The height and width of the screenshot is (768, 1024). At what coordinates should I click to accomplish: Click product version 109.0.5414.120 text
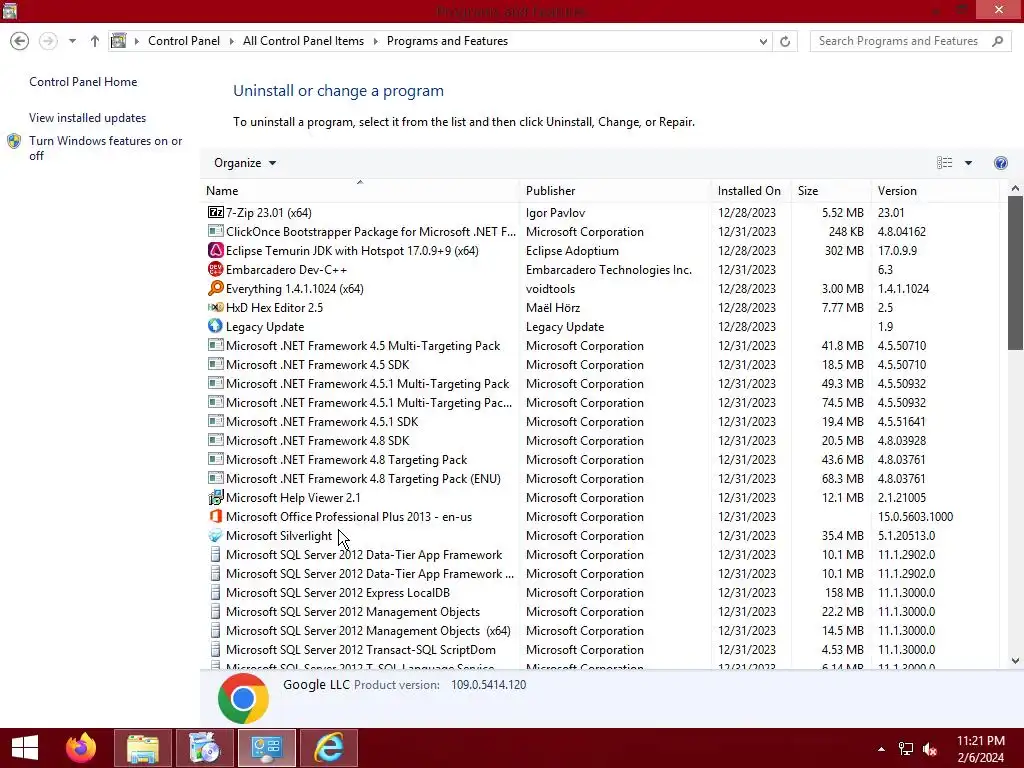[x=488, y=685]
